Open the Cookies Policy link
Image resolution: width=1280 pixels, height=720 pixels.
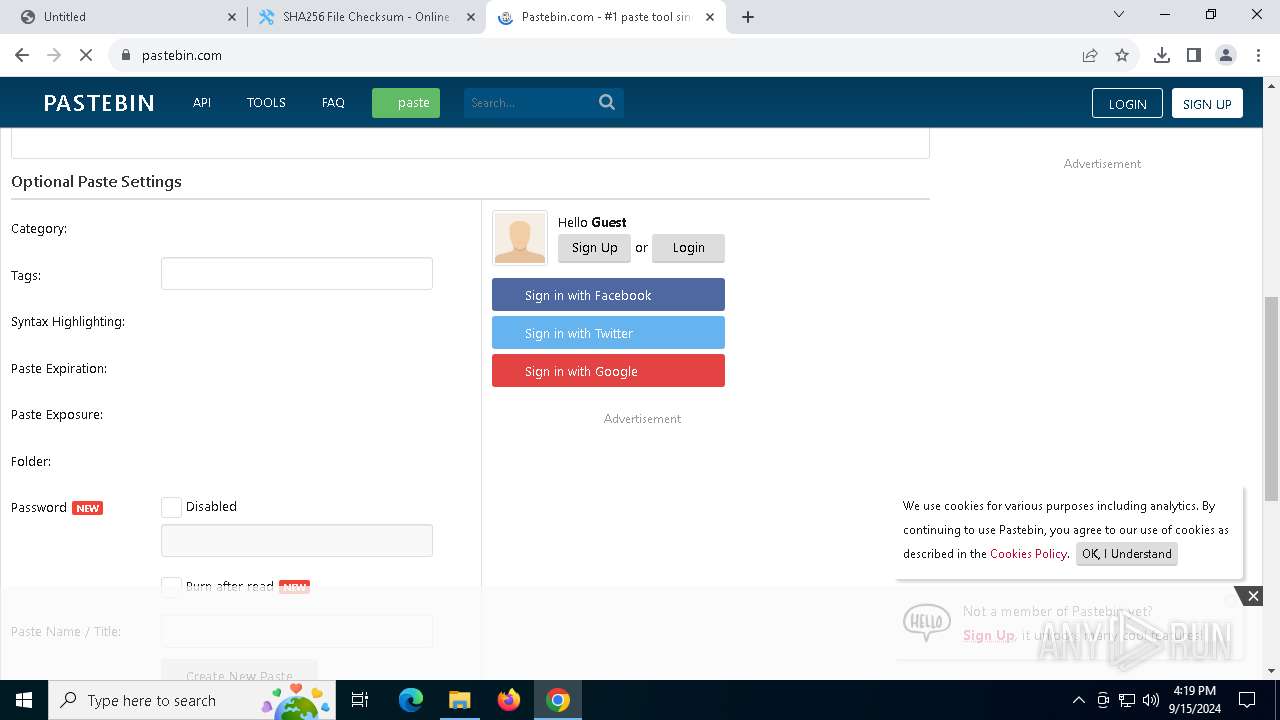tap(1029, 554)
